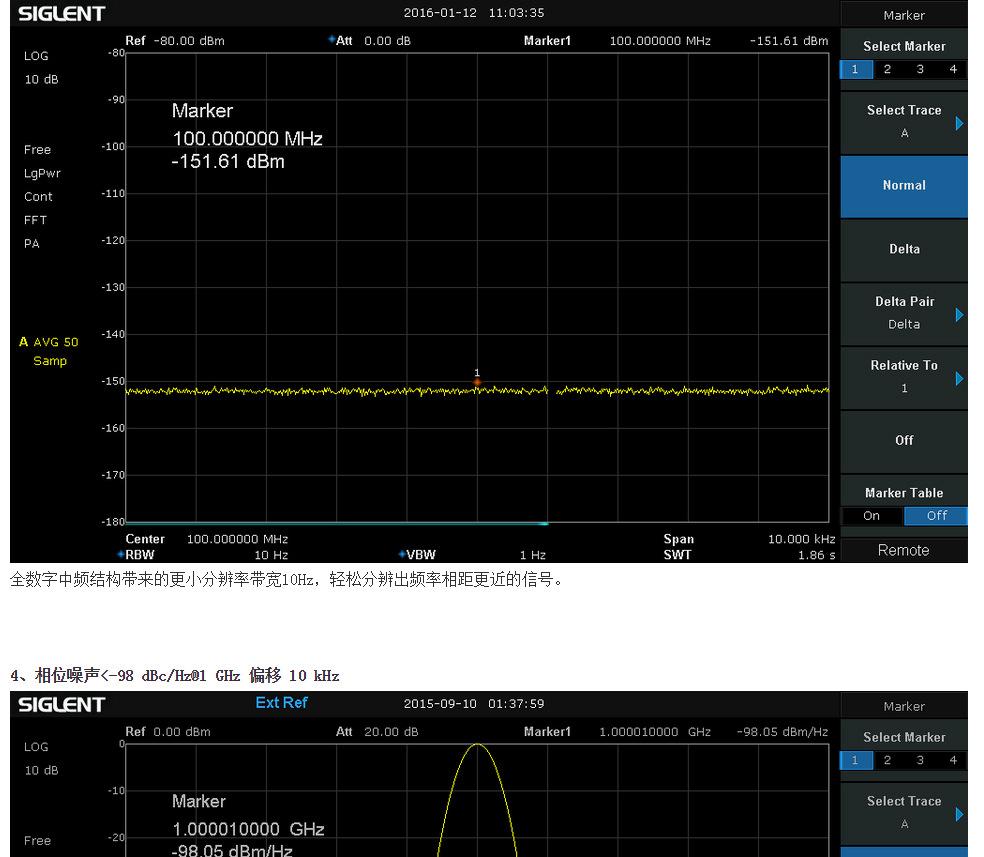This screenshot has width=984, height=857.
Task: Expand the Relative To submenu arrow
Action: (960, 378)
